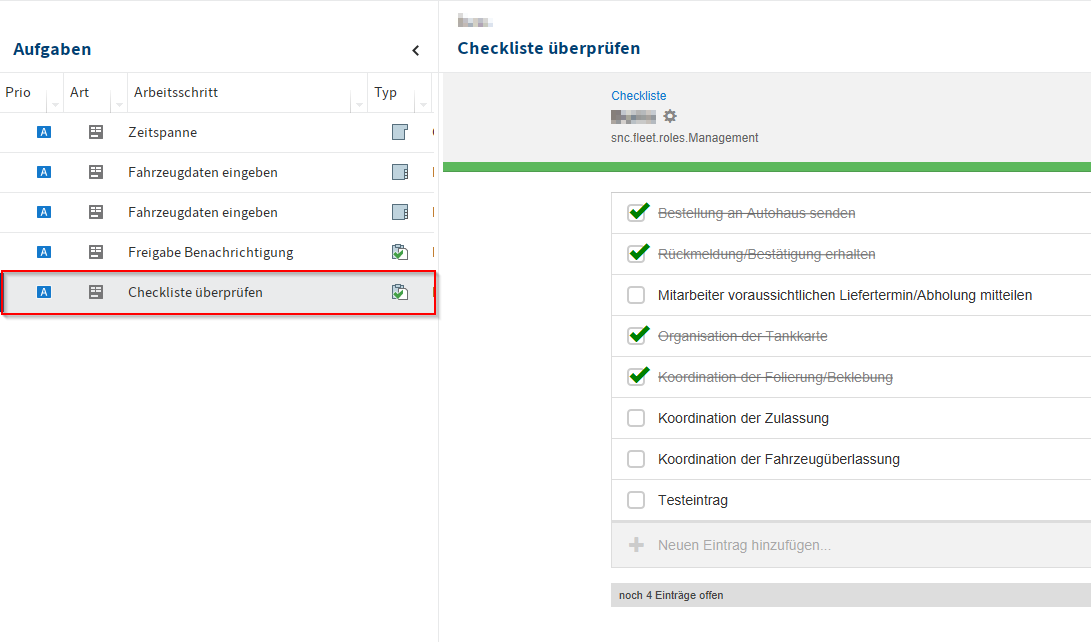Screen dimensions: 1091x642
Task: Open Prio column filter dropdown
Action: point(55,104)
